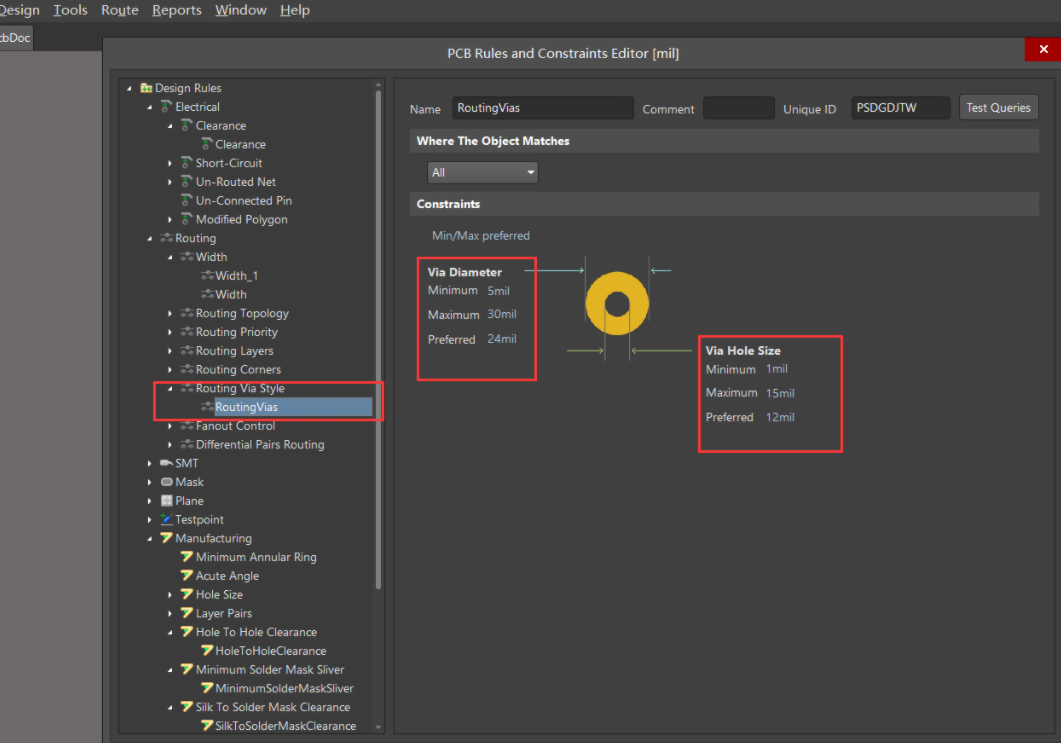Expand the Short-Circuit rule node
The width and height of the screenshot is (1061, 743).
tap(170, 163)
